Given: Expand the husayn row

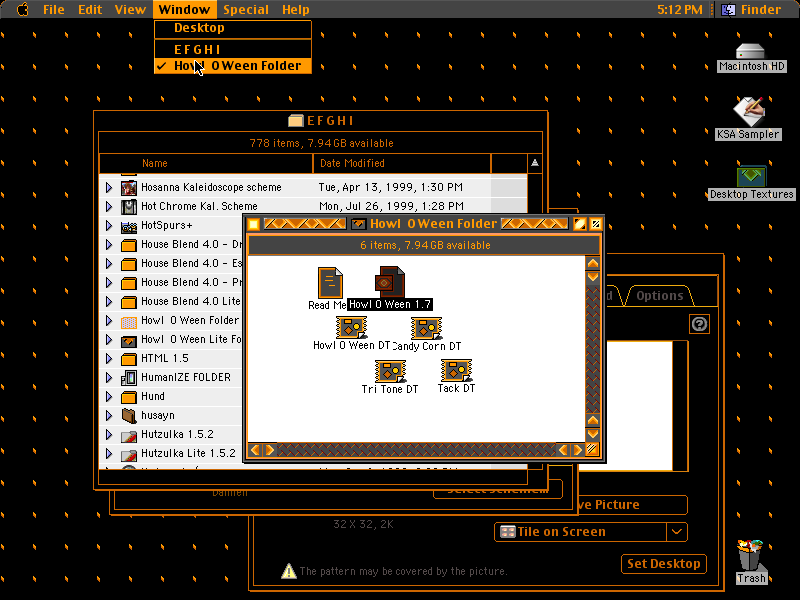Looking at the screenshot, I should [x=109, y=415].
